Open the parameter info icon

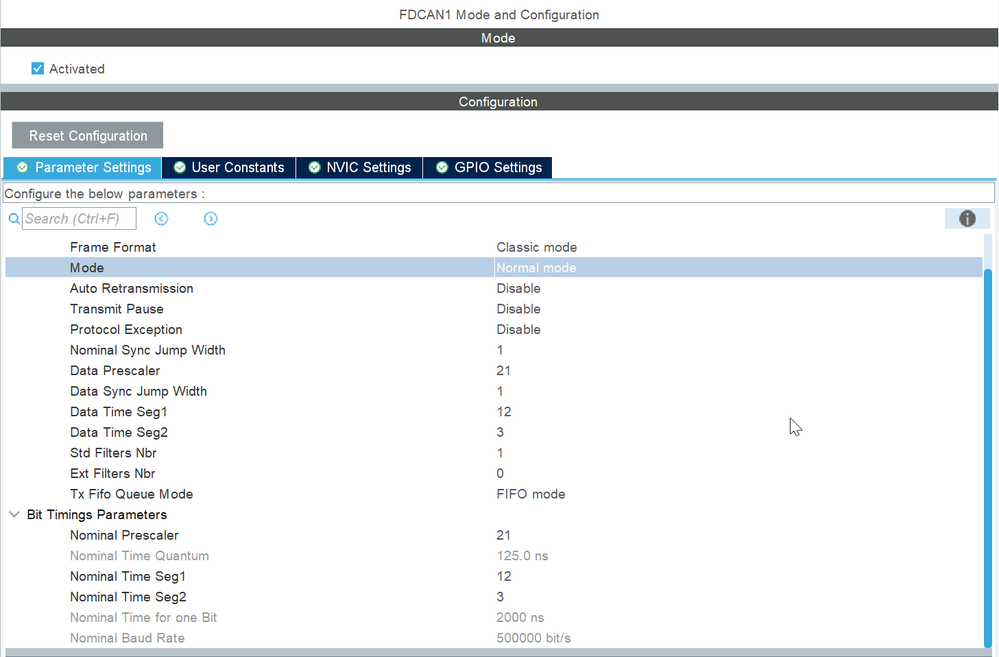point(967,219)
